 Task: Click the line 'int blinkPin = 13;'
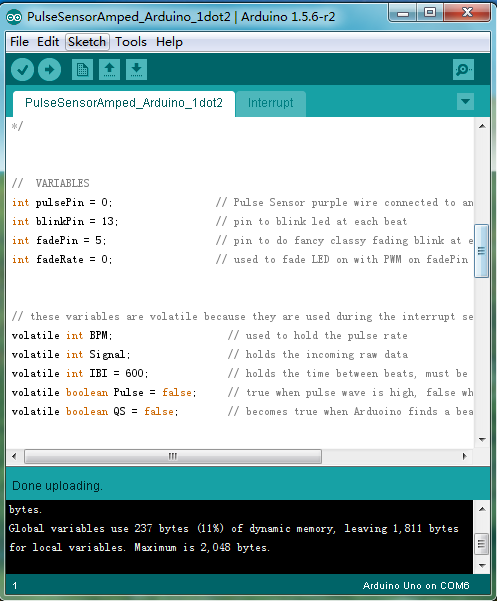point(65,222)
